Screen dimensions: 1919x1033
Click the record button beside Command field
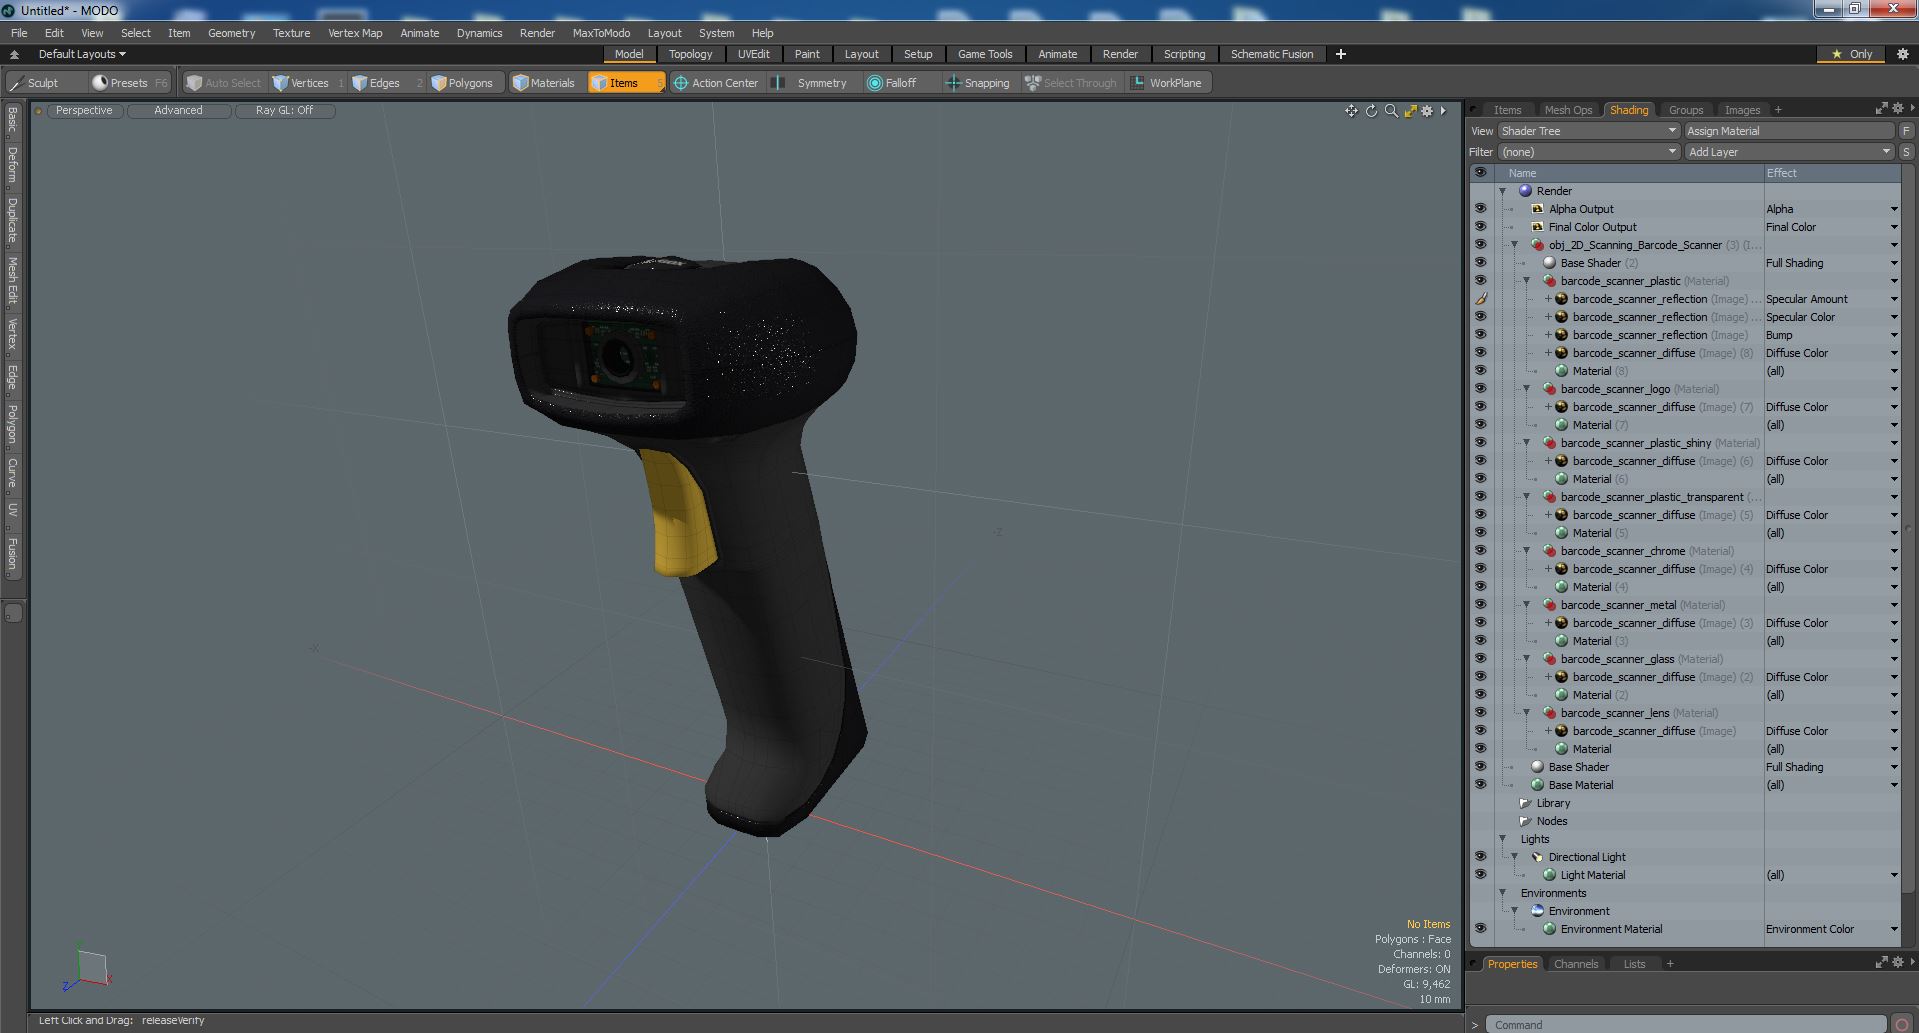pyautogui.click(x=1902, y=1024)
